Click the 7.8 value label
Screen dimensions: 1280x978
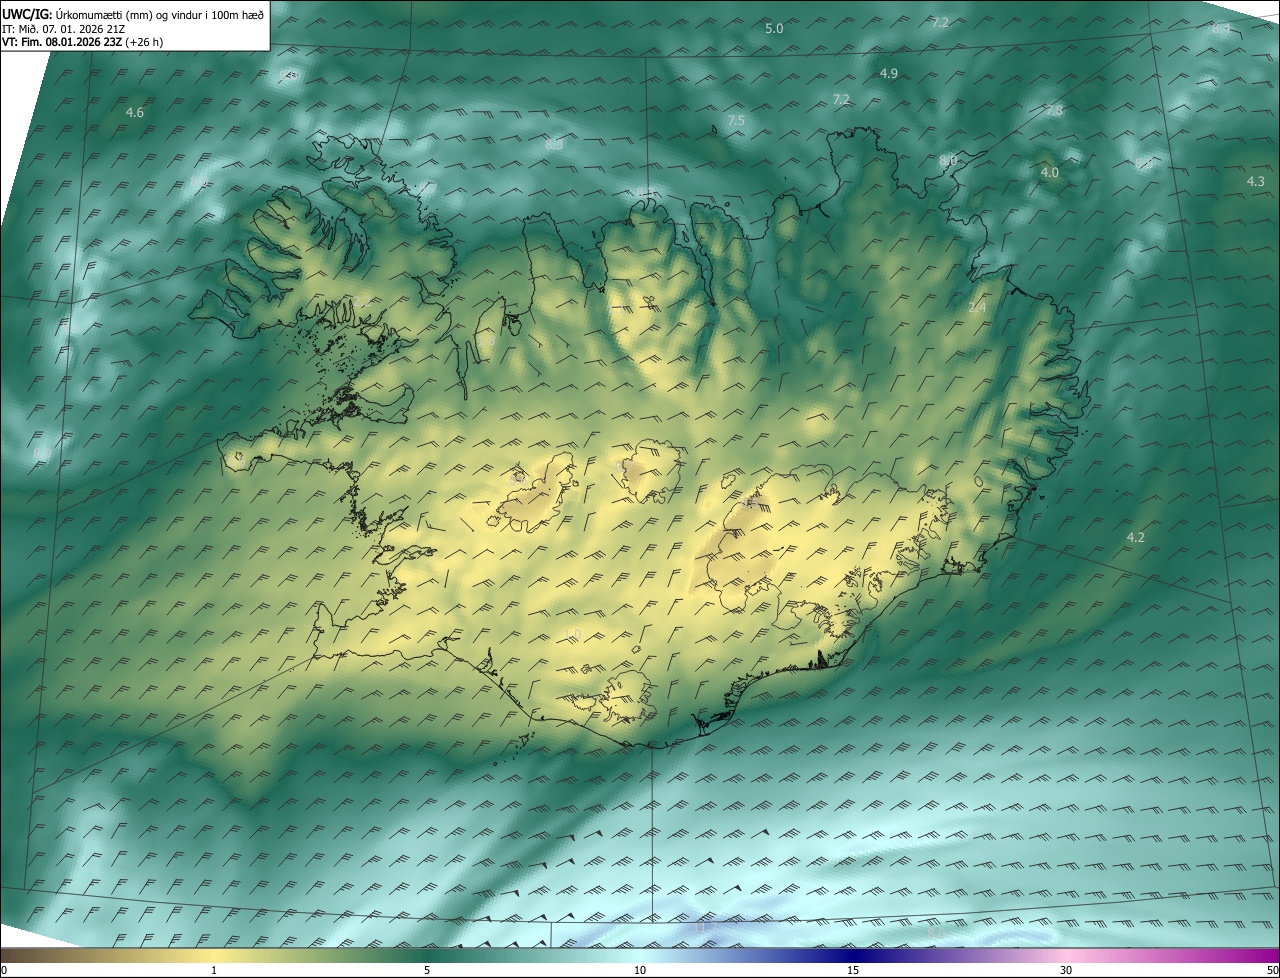1053,111
